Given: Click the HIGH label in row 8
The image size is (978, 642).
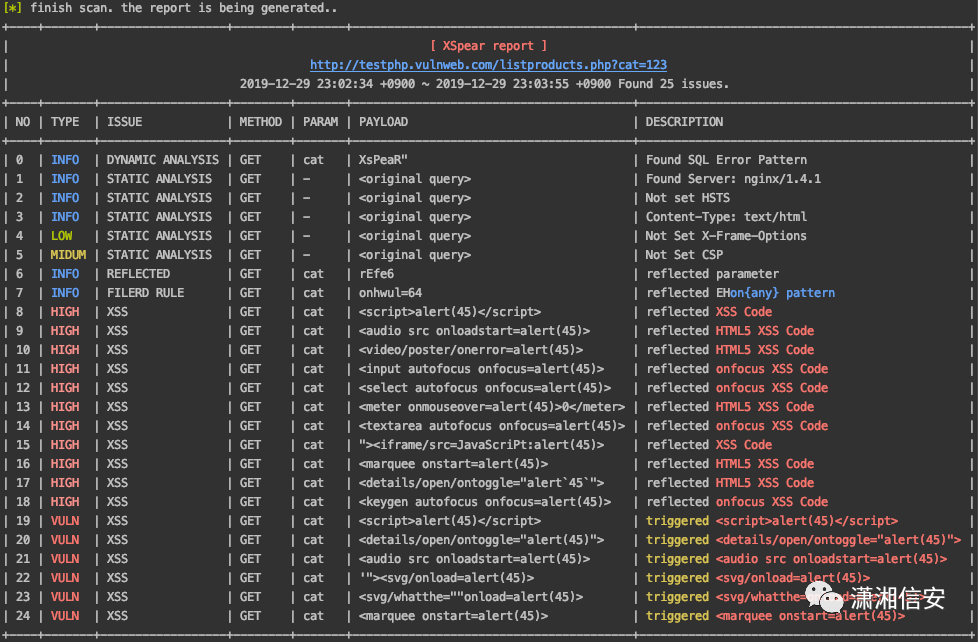Looking at the screenshot, I should click(65, 312).
